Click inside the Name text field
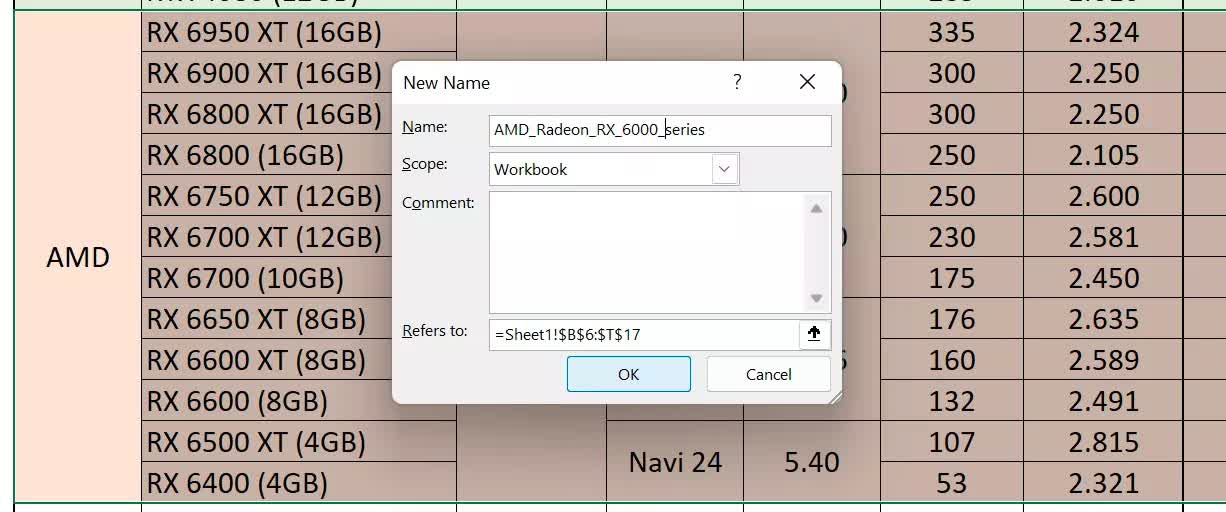The height and width of the screenshot is (512, 1226). pos(660,130)
